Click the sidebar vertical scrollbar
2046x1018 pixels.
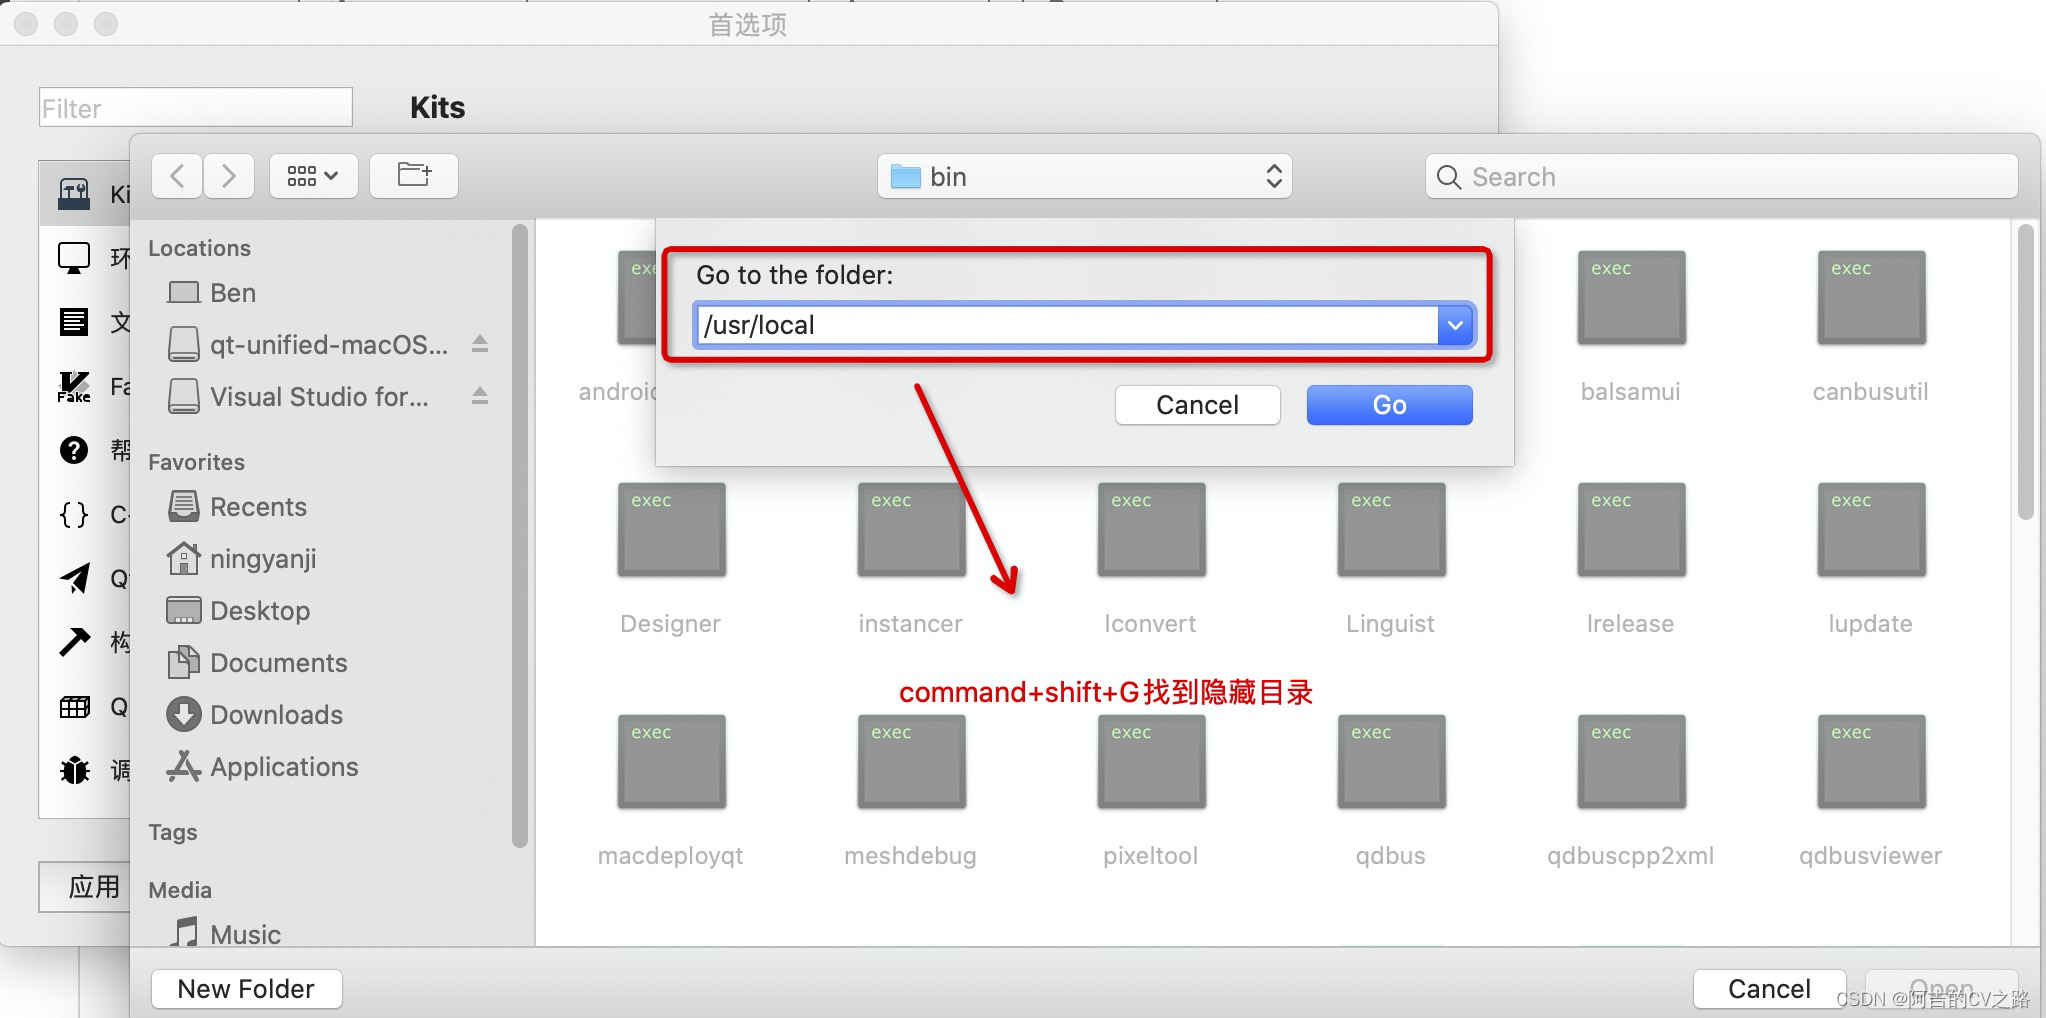(519, 536)
